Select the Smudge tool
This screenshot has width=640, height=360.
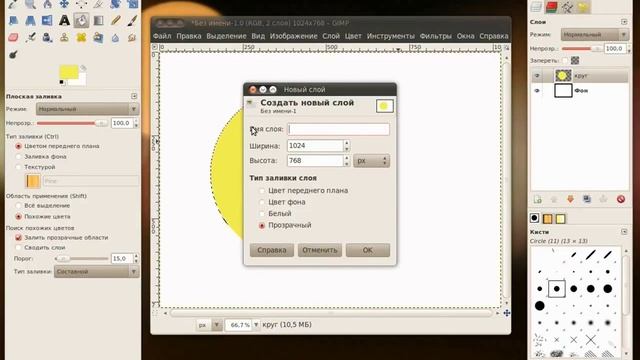pyautogui.click(x=132, y=38)
